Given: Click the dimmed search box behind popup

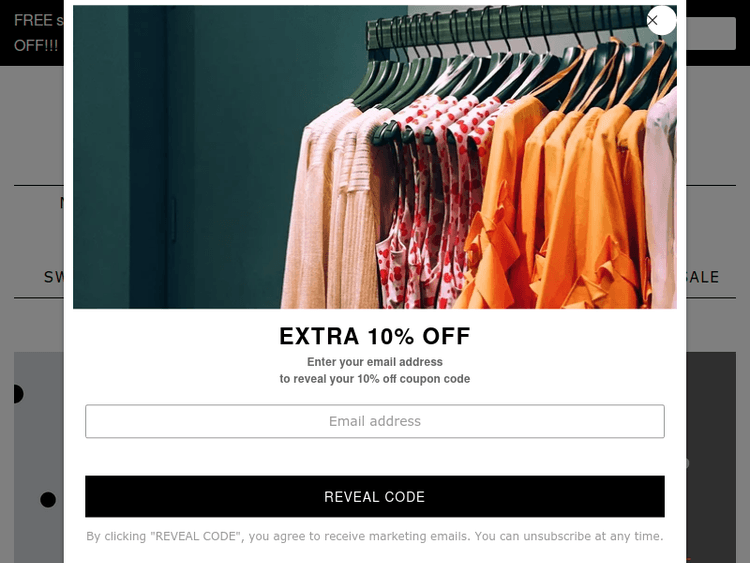Looking at the screenshot, I should 711,33.
